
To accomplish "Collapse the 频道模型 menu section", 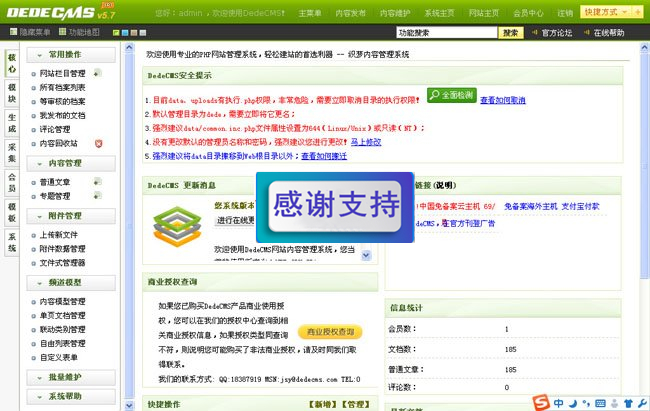I will click(x=71, y=283).
